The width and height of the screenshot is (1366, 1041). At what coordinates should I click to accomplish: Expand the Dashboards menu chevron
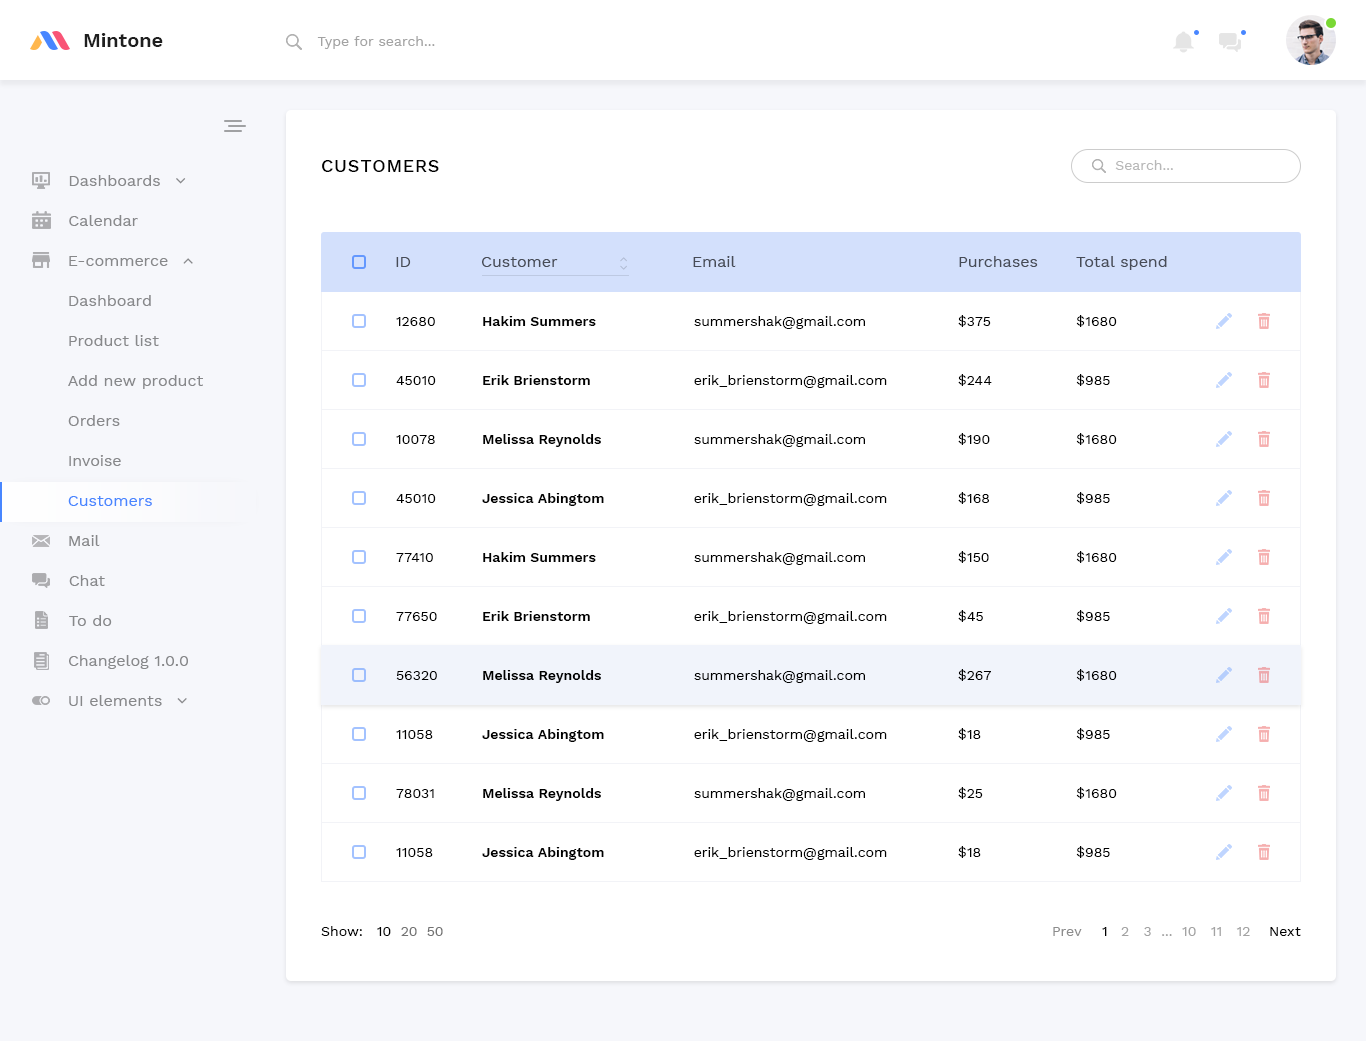[181, 181]
